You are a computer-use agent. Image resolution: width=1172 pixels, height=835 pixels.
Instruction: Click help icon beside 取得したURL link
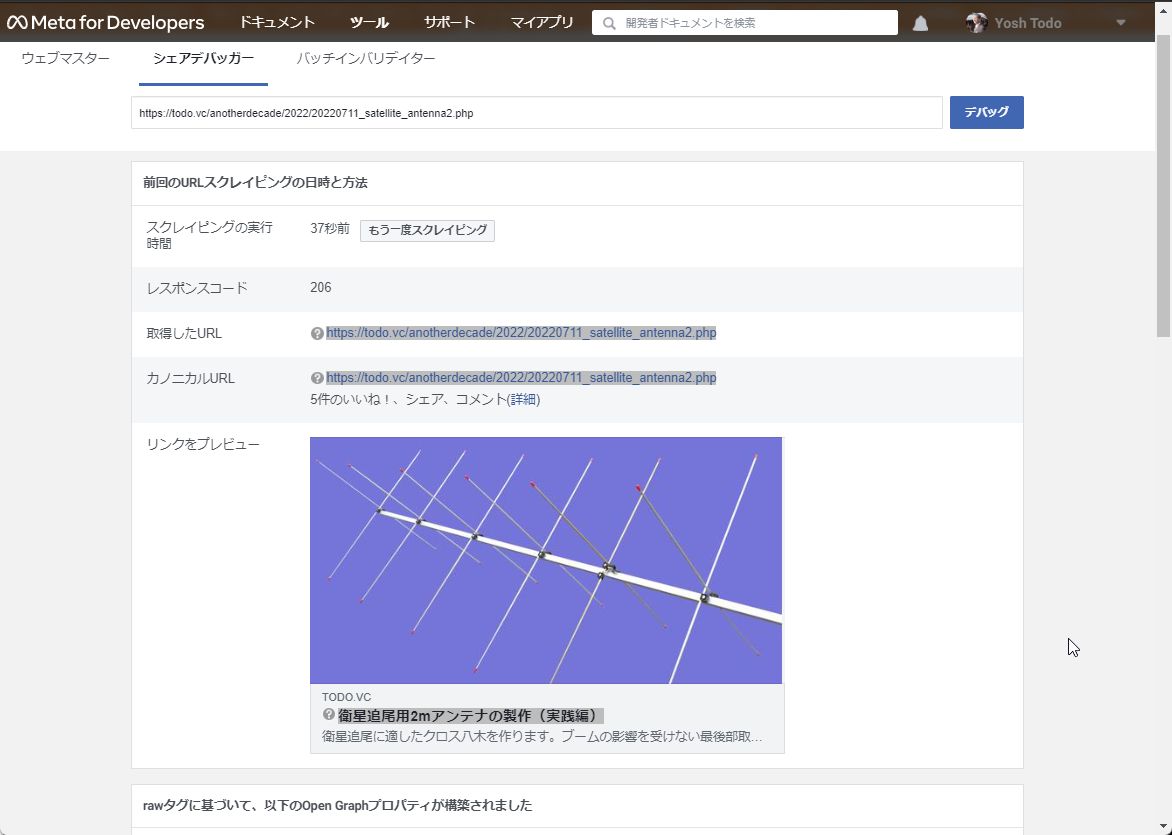[317, 334]
